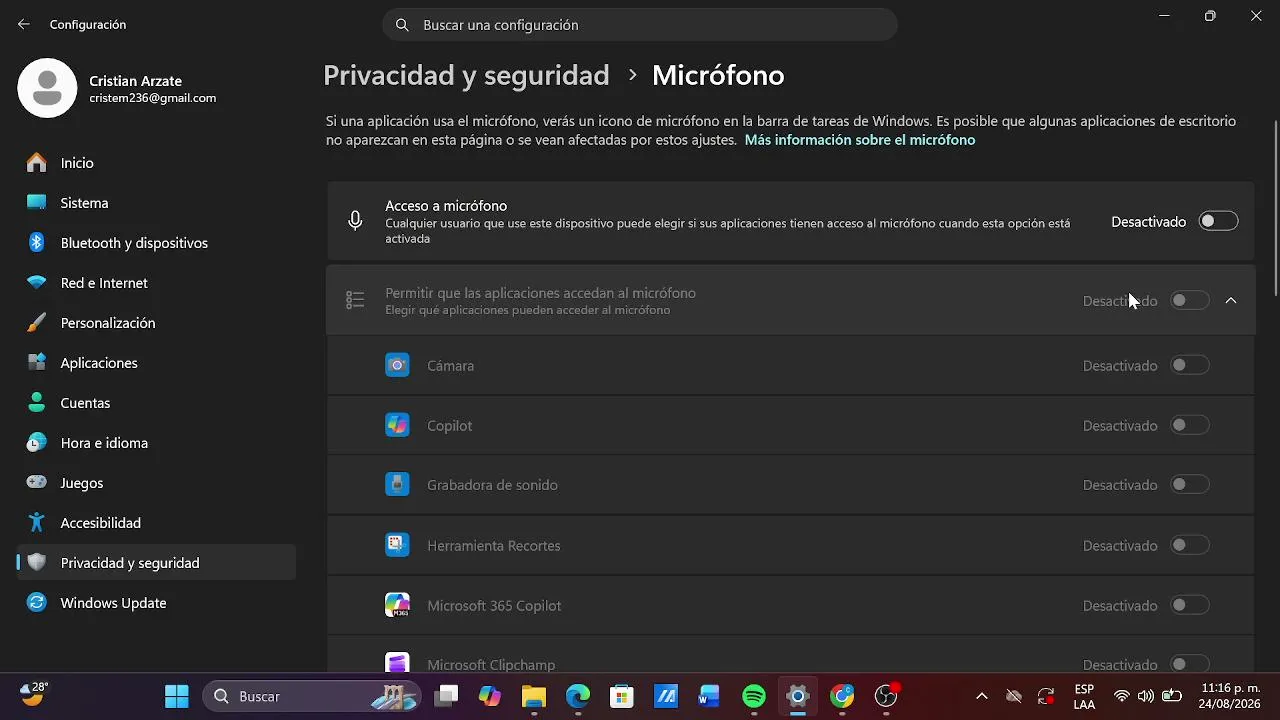Open Windows Update settings
Image resolution: width=1280 pixels, height=720 pixels.
[x=156, y=603]
